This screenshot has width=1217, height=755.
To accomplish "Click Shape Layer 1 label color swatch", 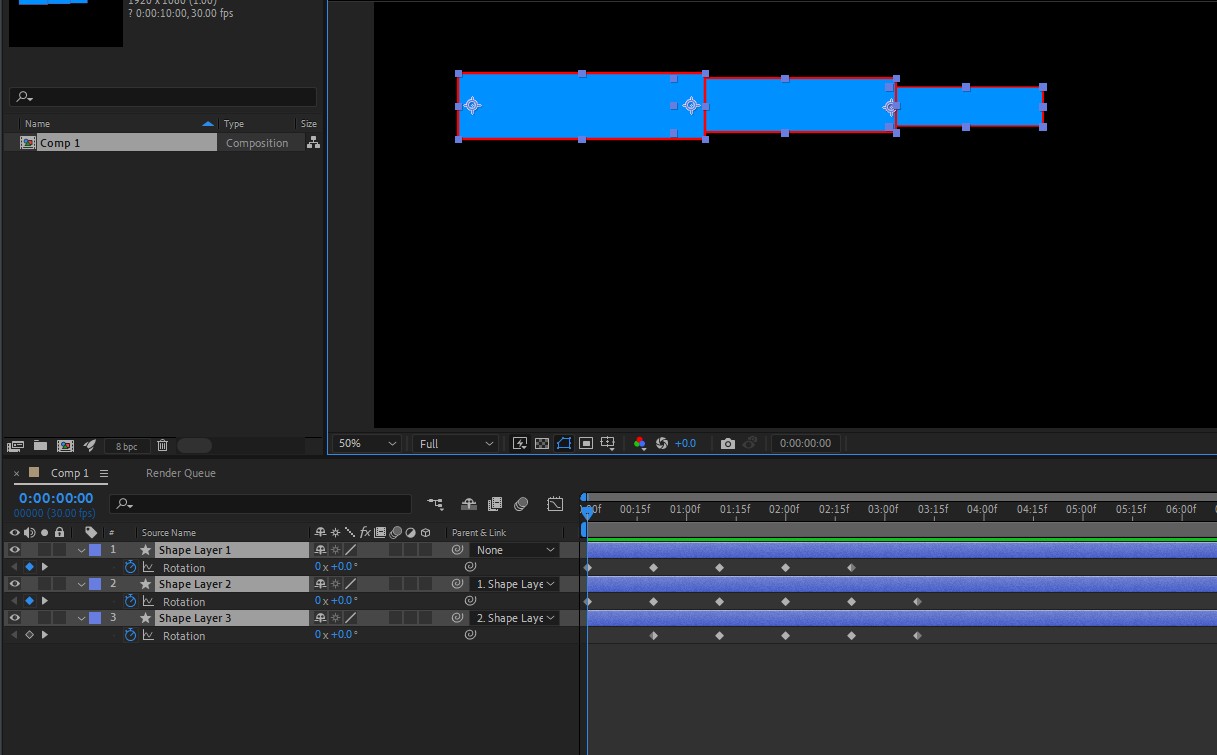I will 95,550.
